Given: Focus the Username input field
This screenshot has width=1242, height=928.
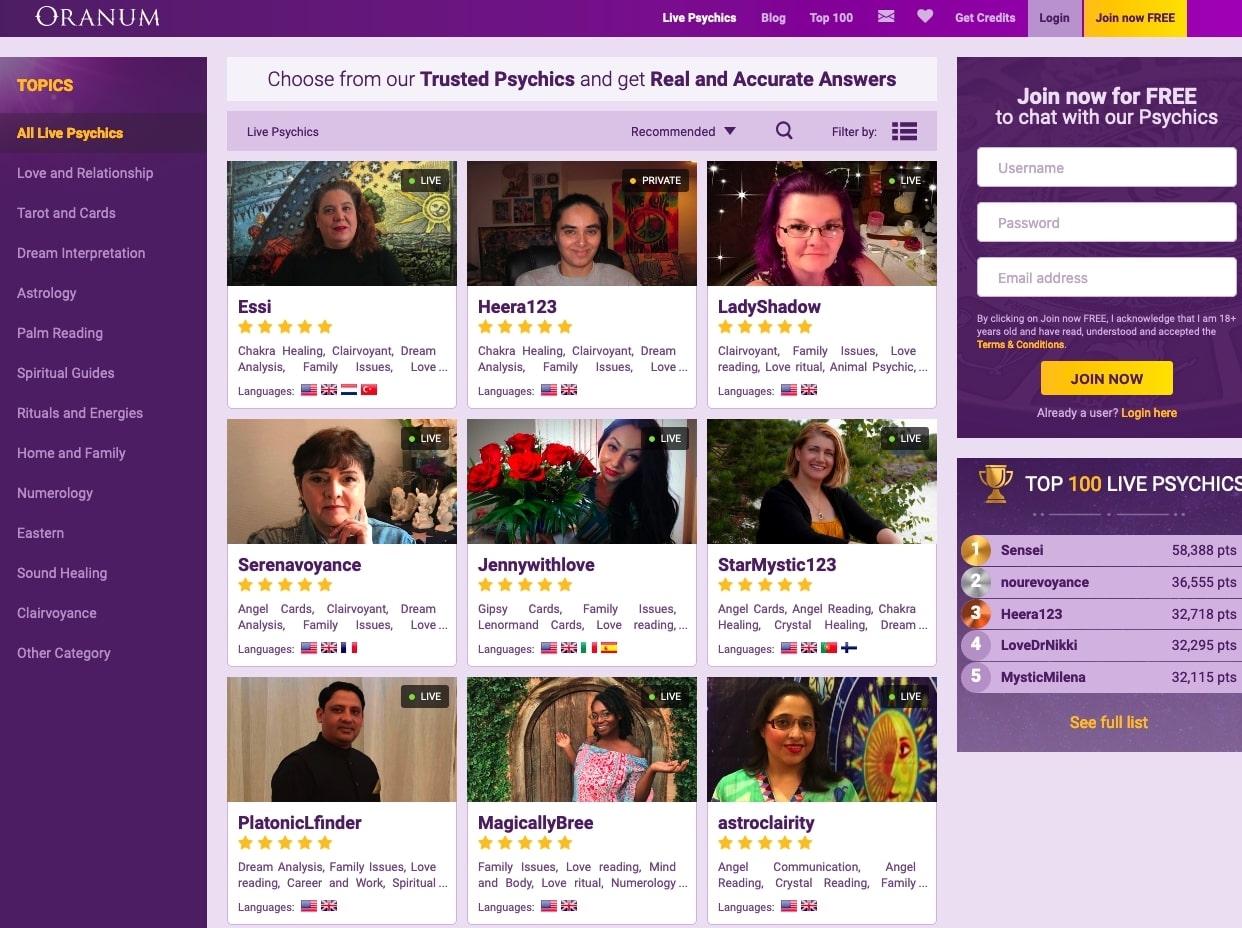Looking at the screenshot, I should point(1106,168).
